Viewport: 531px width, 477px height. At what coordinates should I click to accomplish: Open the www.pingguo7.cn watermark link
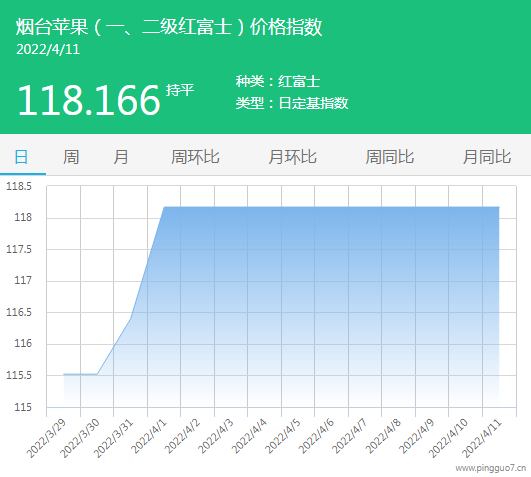click(x=491, y=468)
